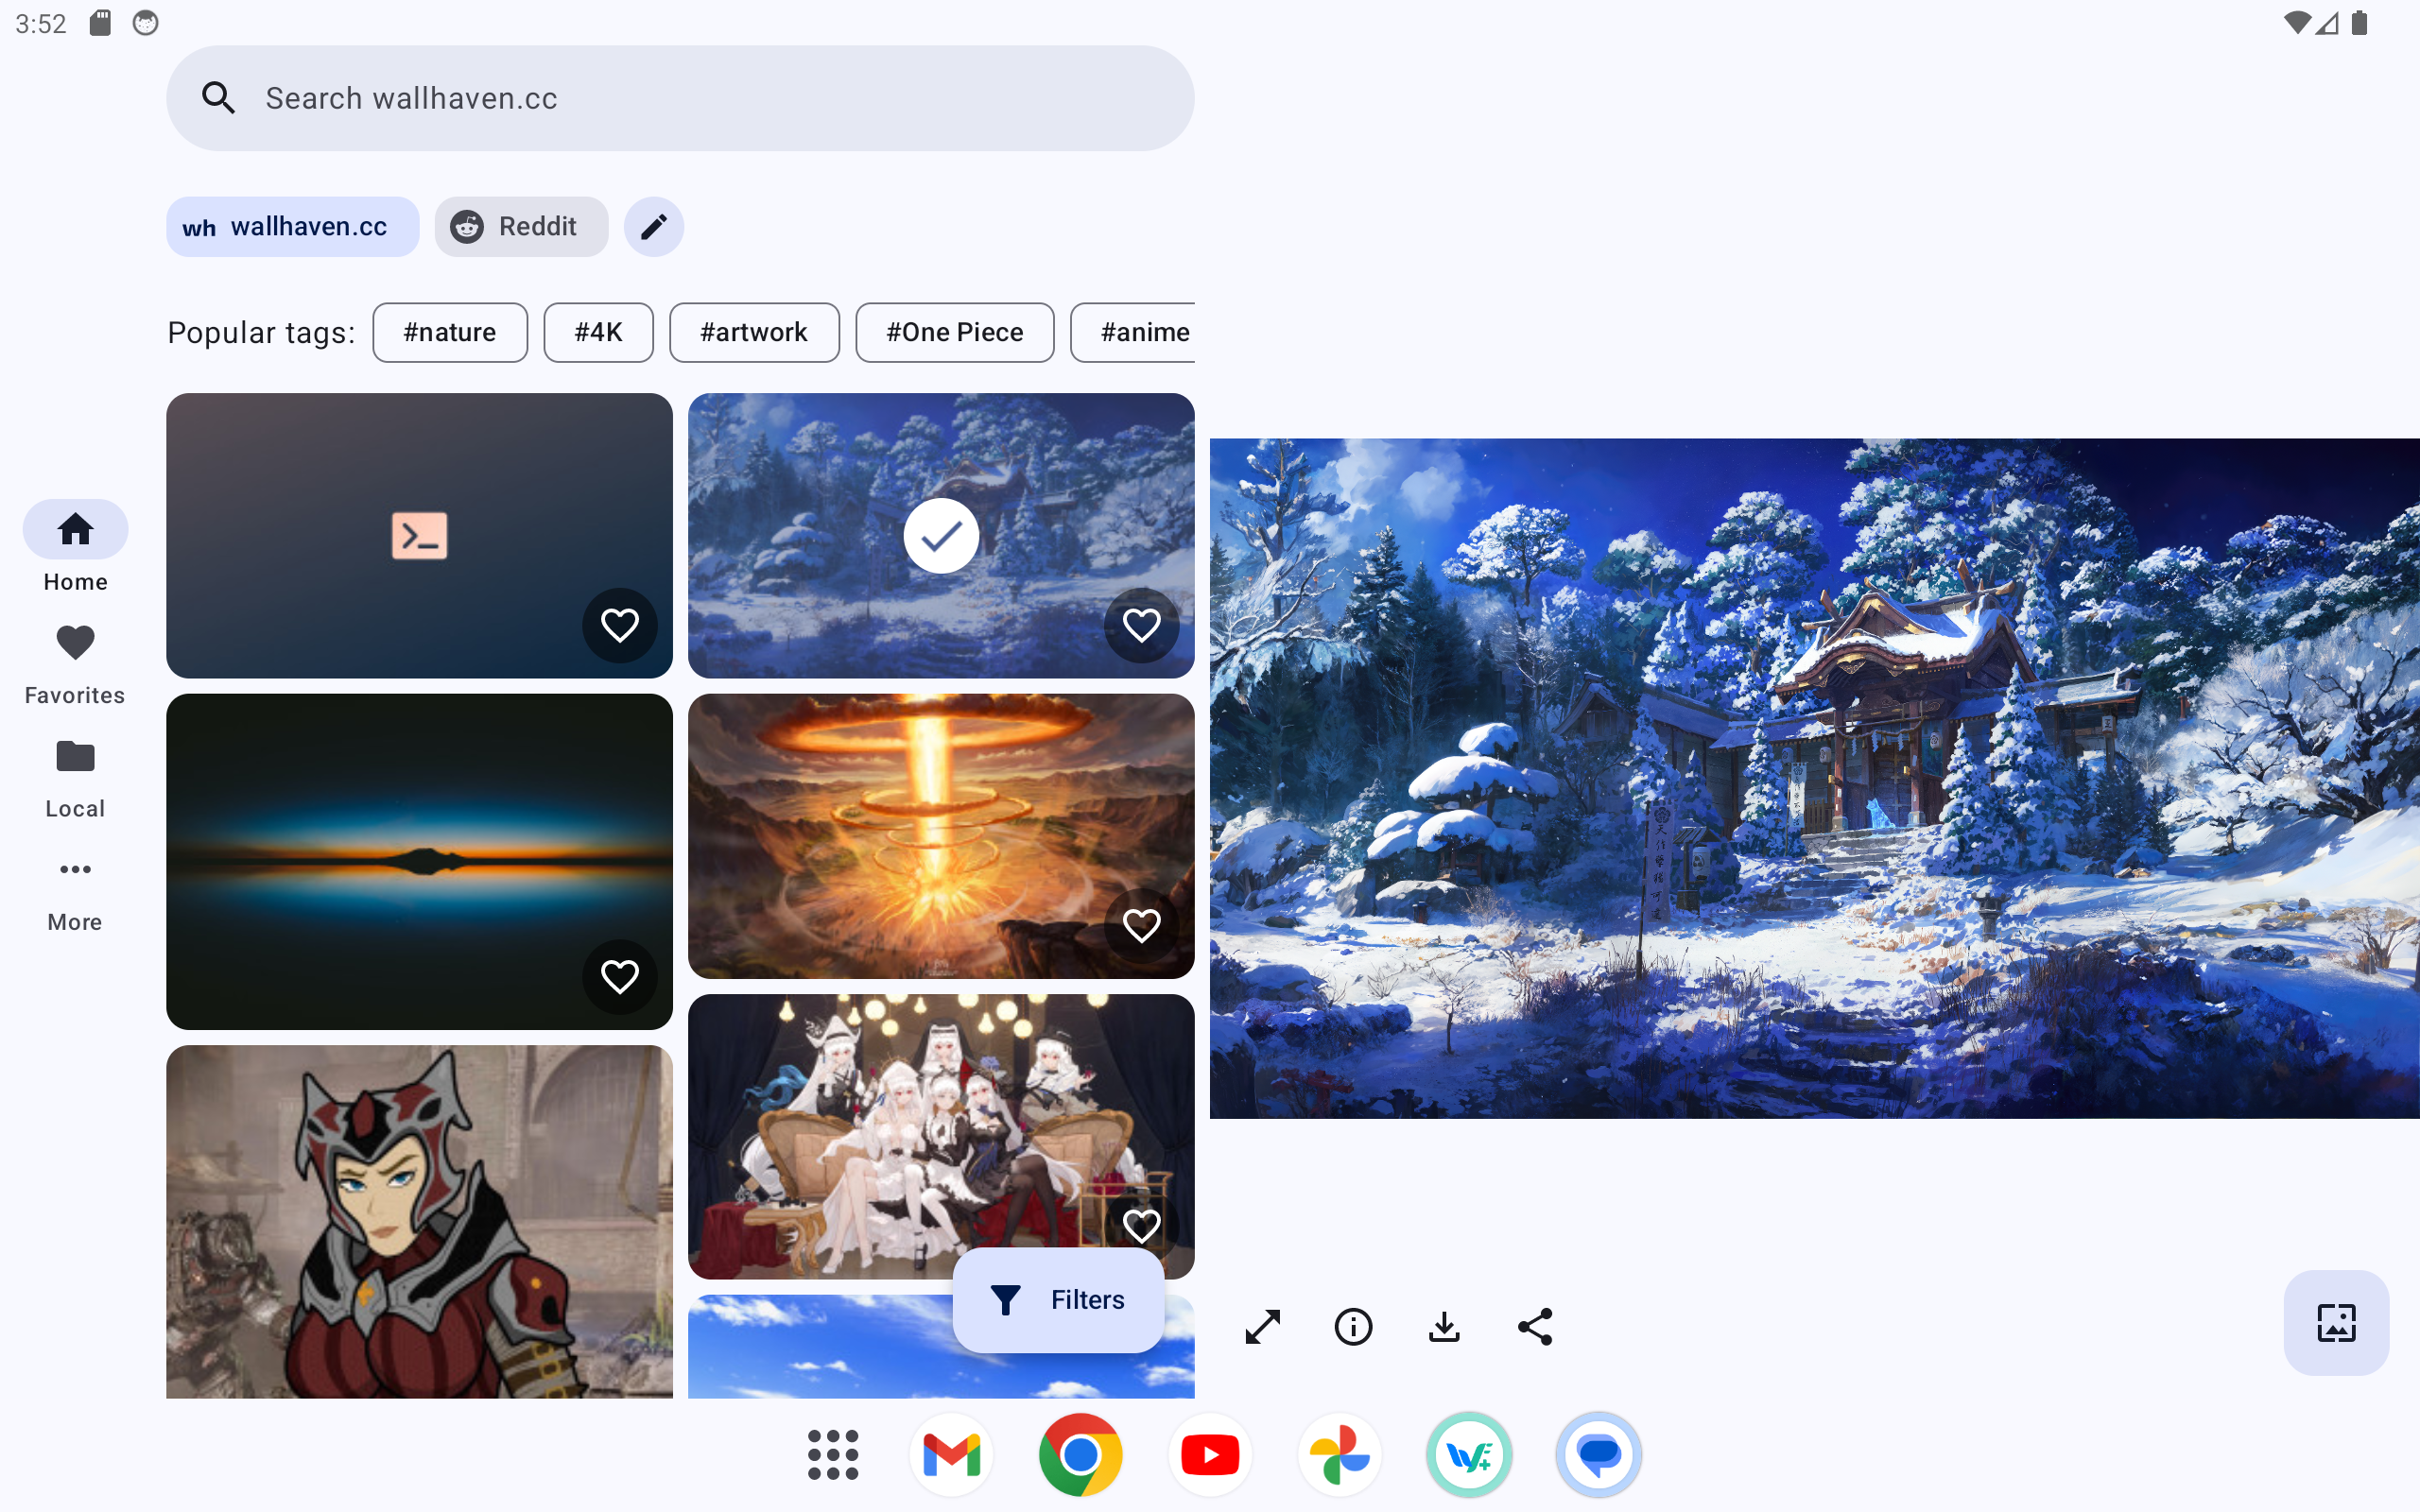Viewport: 2420px width, 1512px height.
Task: Download the previewed wallpaper
Action: click(x=1444, y=1327)
